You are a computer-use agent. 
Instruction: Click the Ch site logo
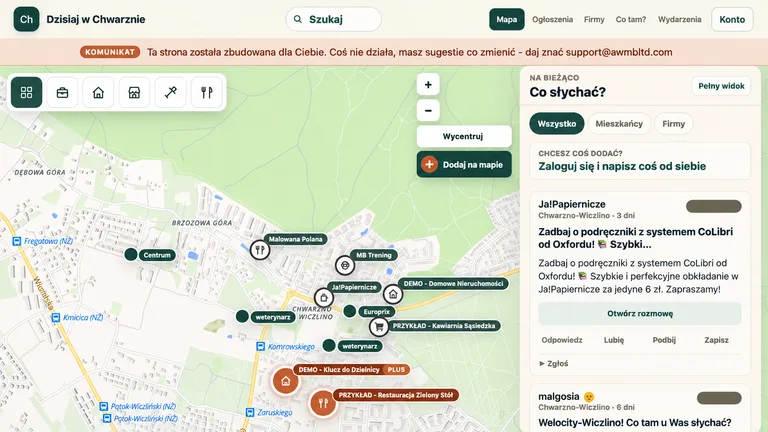pyautogui.click(x=26, y=20)
